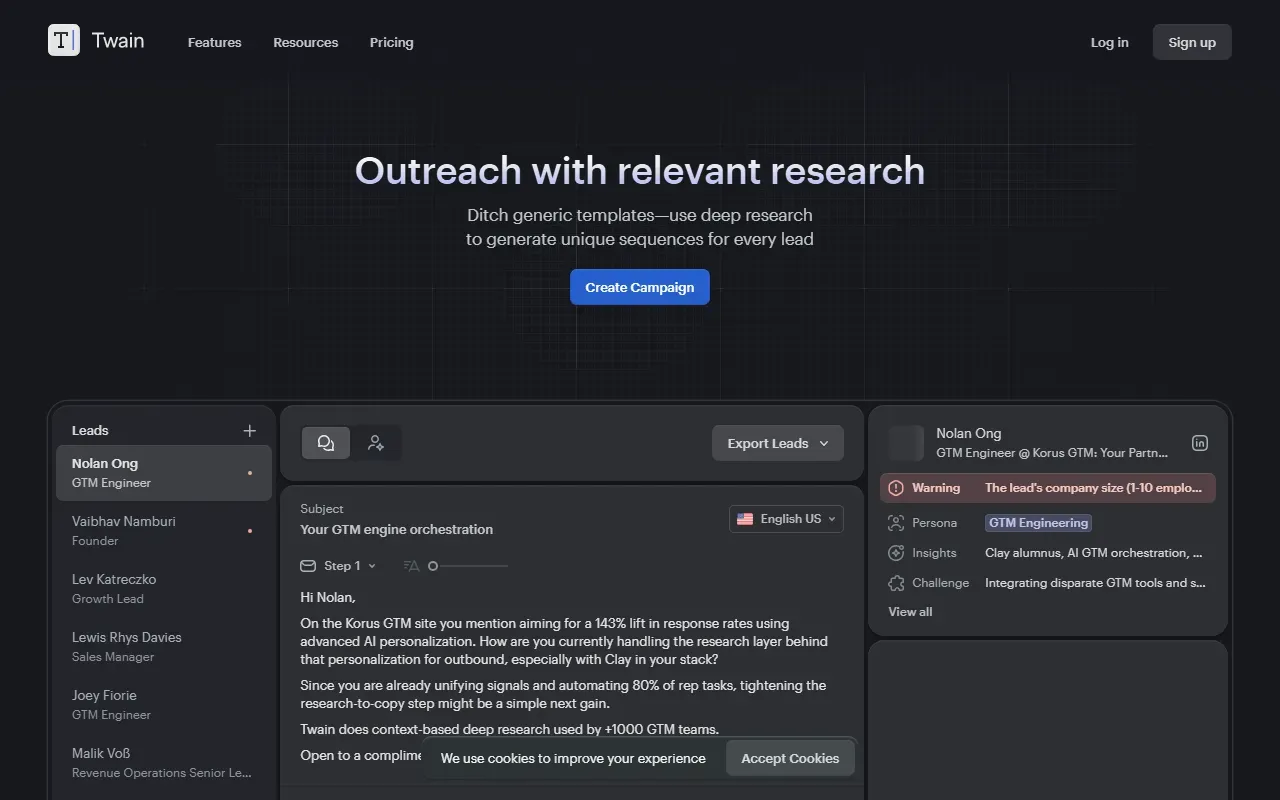1280x800 pixels.
Task: Click the Challenge text "Integrating disparate GTM tools"
Action: [1095, 583]
